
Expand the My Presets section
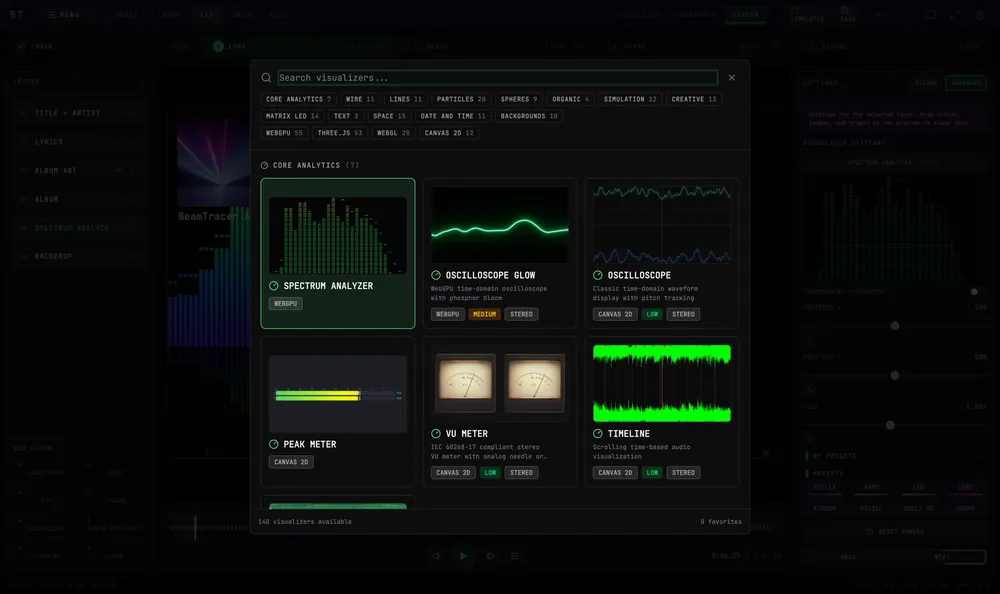893,456
